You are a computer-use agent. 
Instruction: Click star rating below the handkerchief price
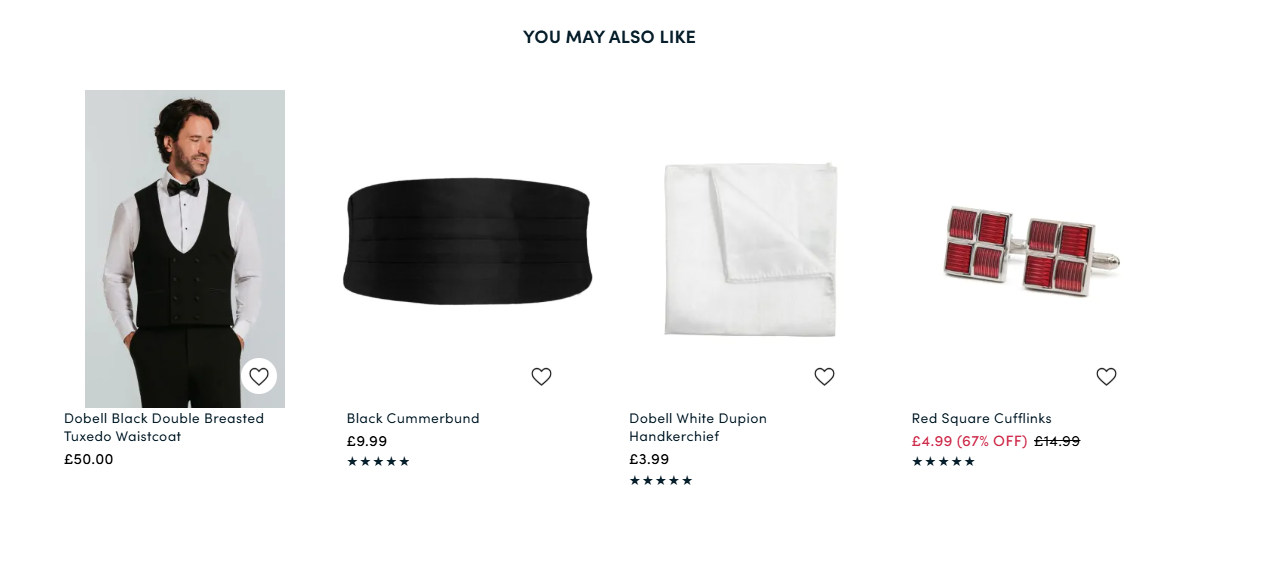point(661,481)
